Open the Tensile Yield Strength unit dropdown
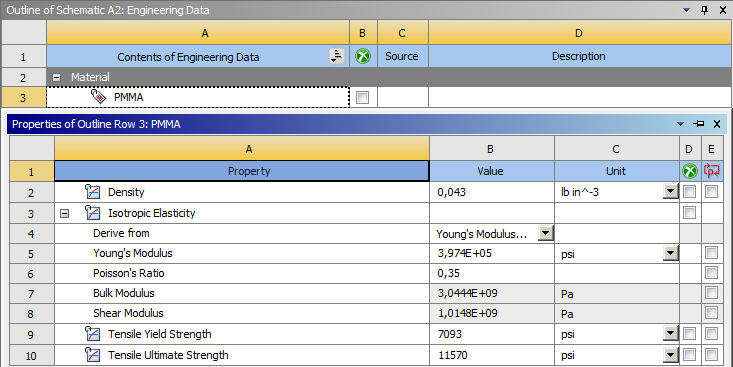Image resolution: width=733 pixels, height=367 pixels. pos(670,334)
